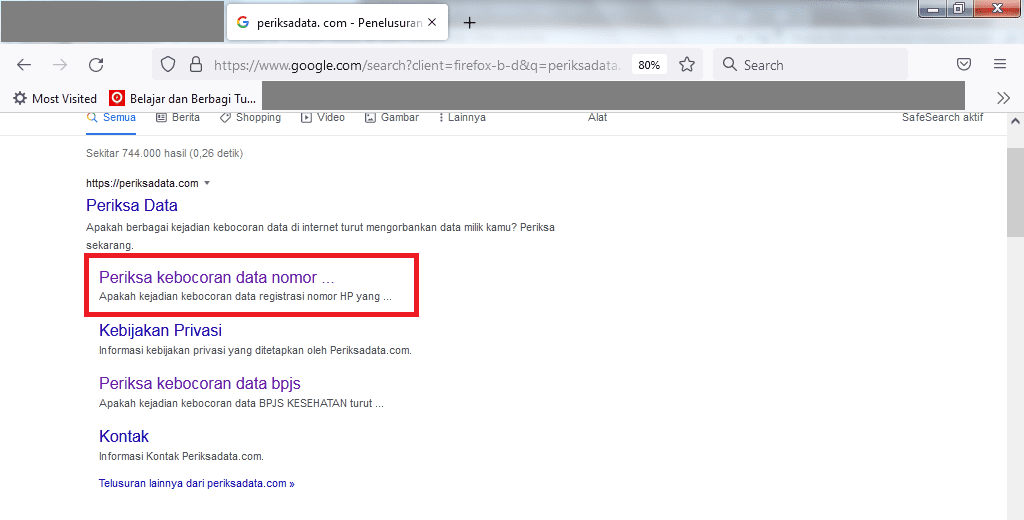Click the magnifier icon in Search box
Viewport: 1024px width, 520px height.
click(729, 64)
